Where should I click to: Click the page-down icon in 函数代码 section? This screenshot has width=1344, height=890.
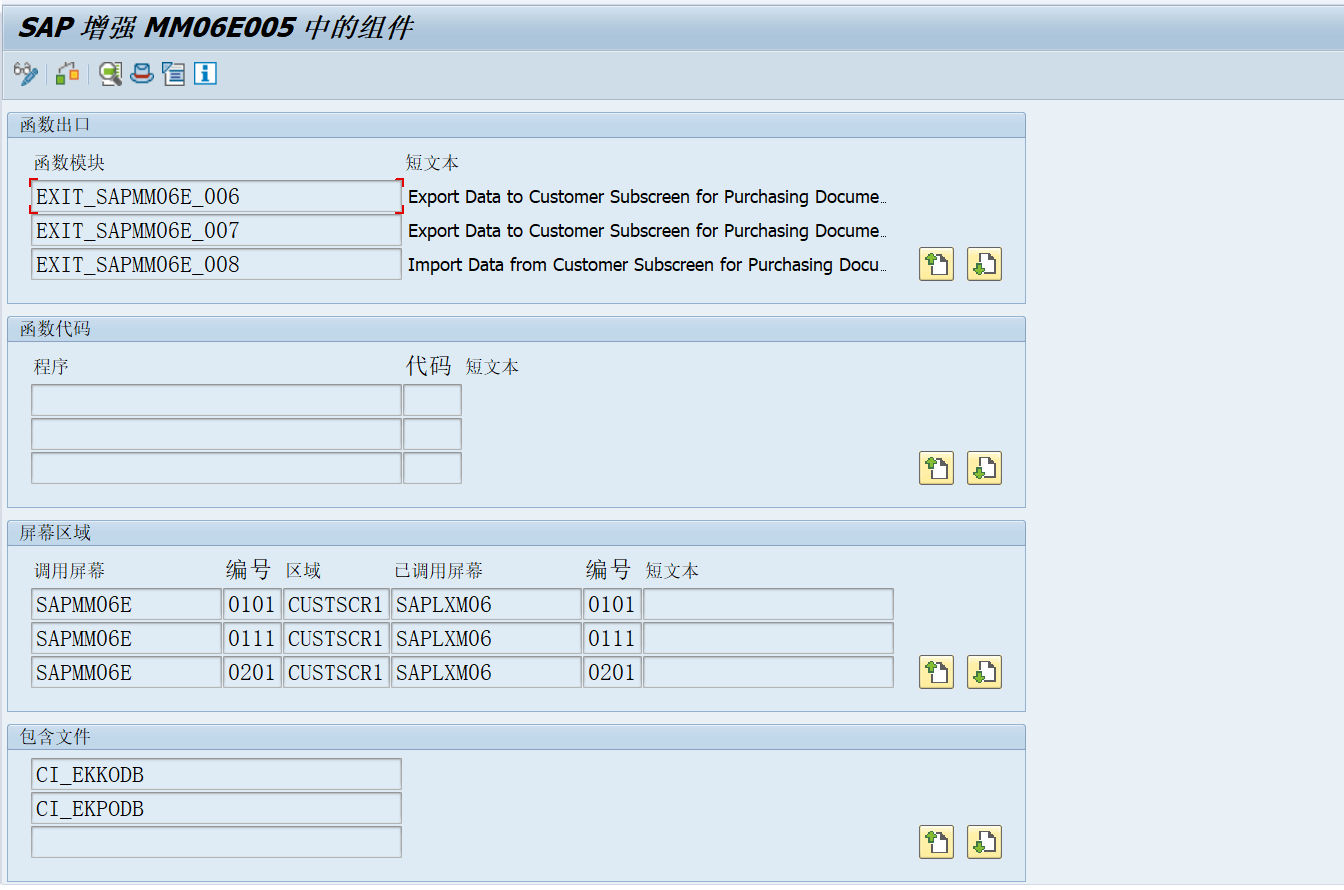click(984, 467)
